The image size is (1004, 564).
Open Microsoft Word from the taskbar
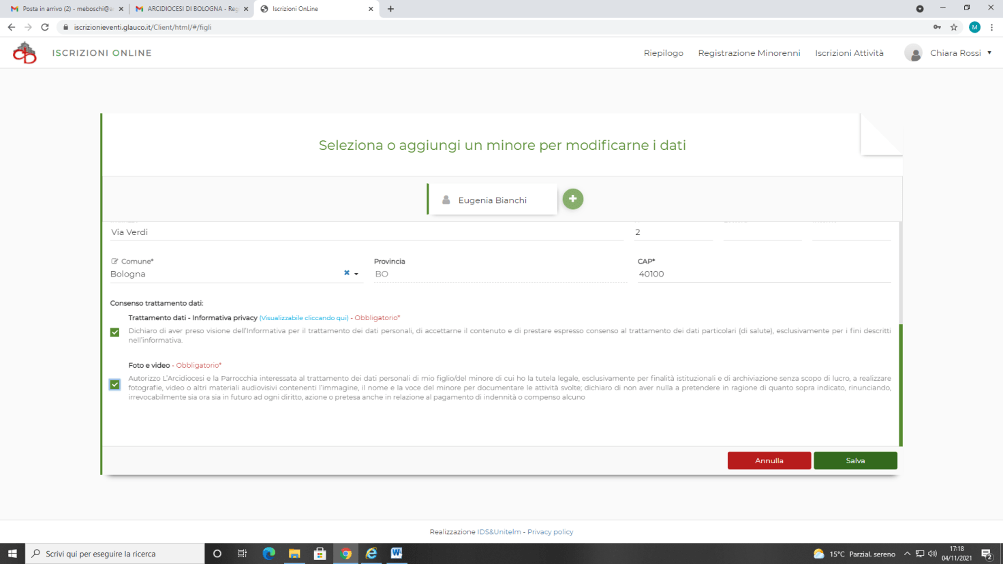point(396,553)
